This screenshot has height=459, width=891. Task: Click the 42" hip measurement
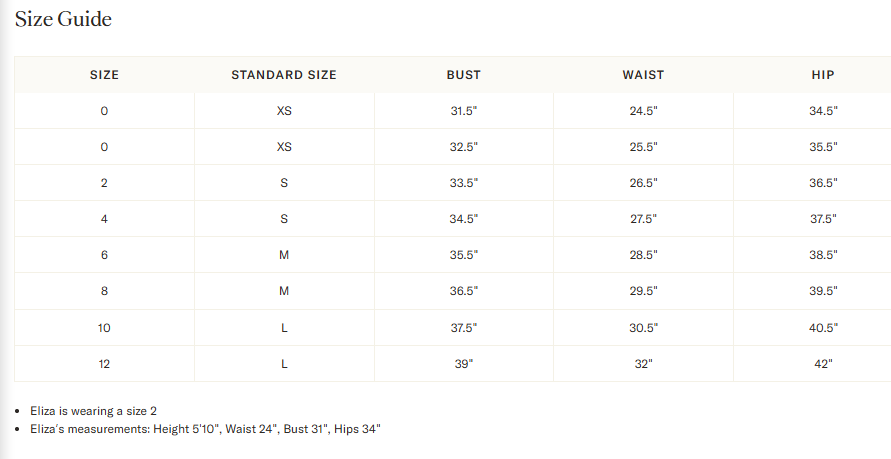823,364
